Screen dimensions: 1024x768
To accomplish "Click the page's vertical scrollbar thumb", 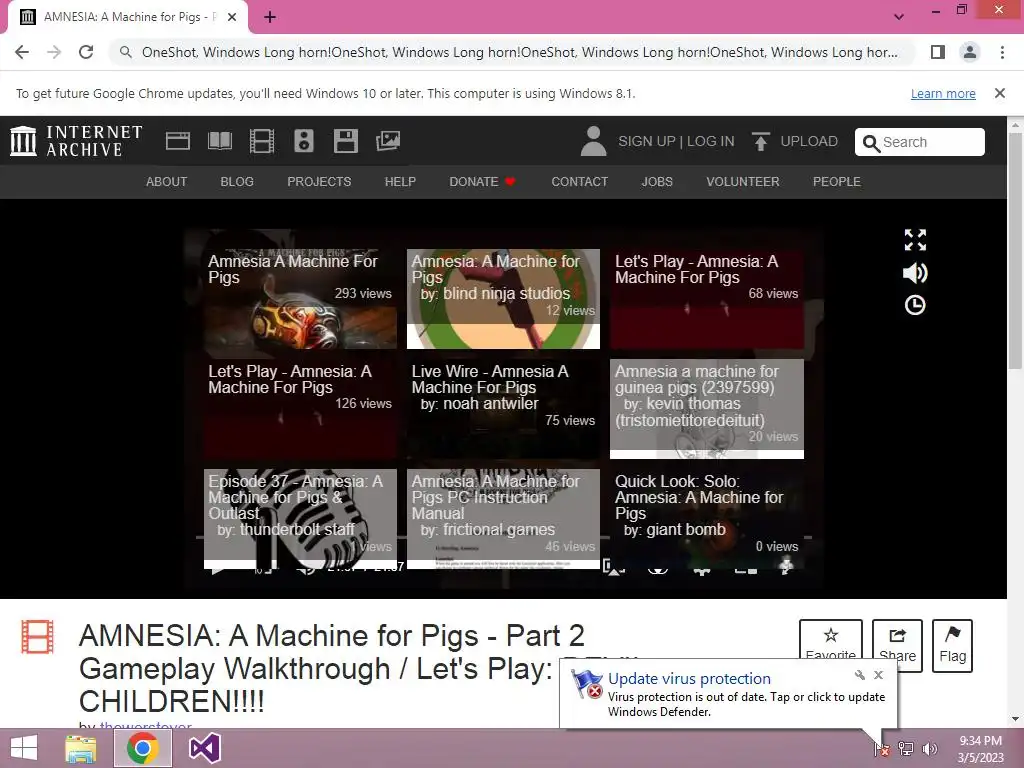I will (x=1015, y=251).
